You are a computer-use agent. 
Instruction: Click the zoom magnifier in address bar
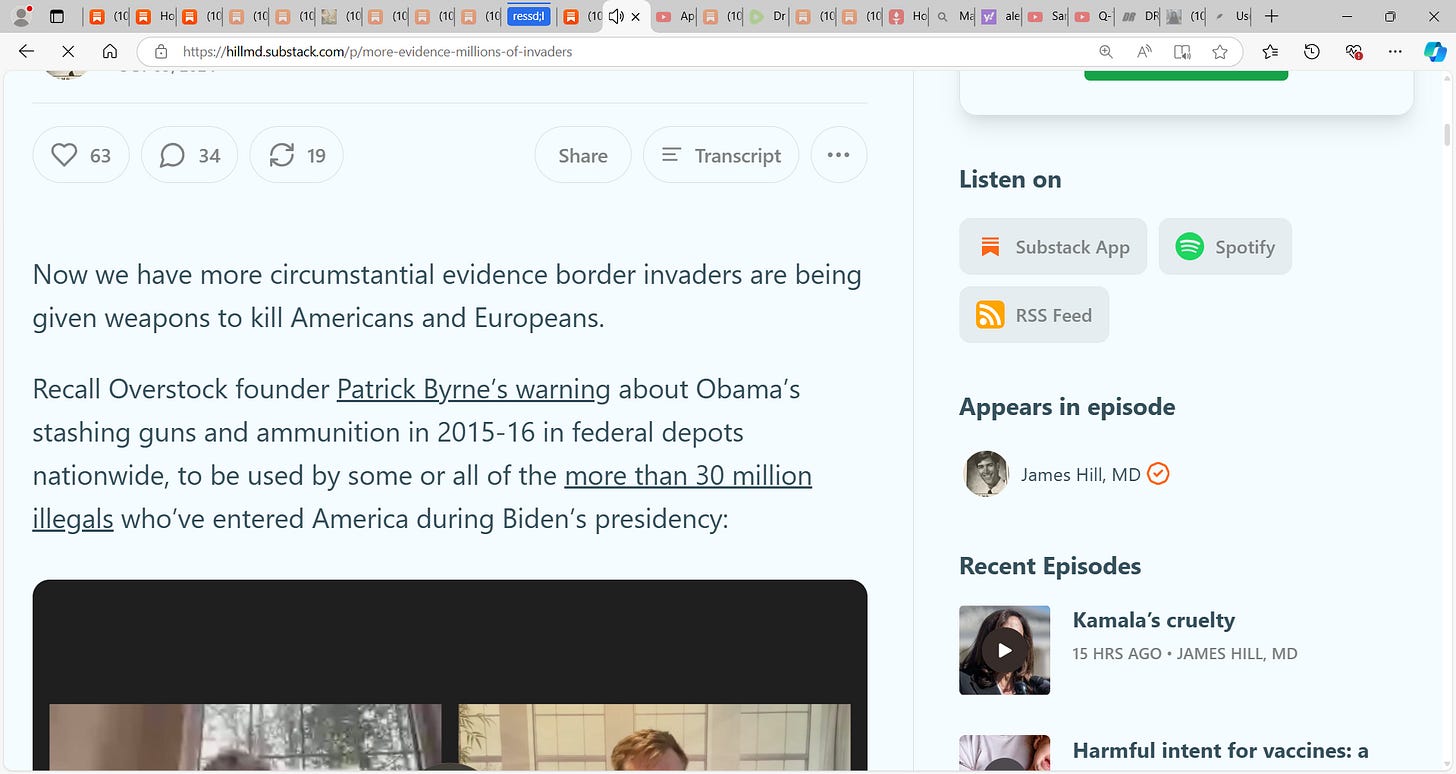[x=1105, y=51]
